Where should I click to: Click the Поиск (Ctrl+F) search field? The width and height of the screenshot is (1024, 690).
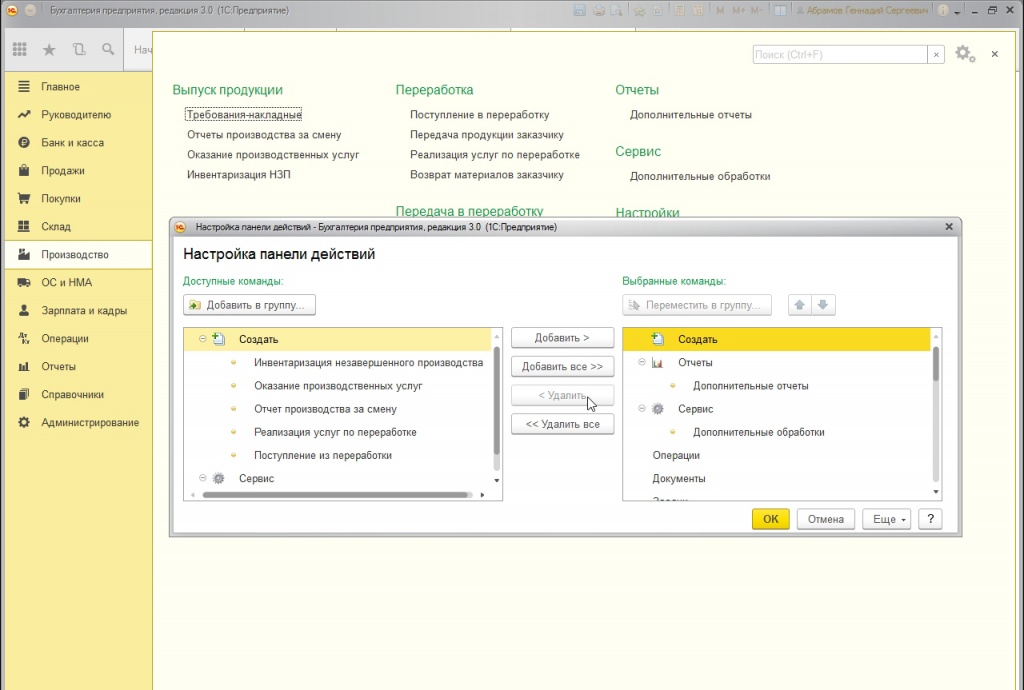840,55
